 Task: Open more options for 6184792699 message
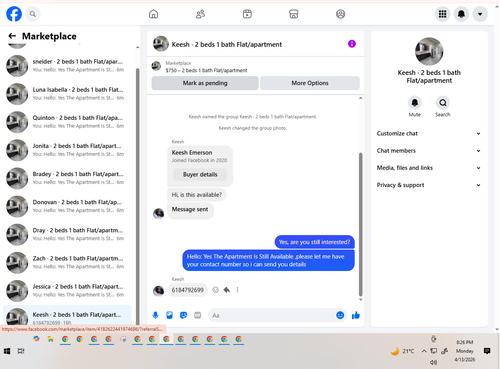[237, 290]
